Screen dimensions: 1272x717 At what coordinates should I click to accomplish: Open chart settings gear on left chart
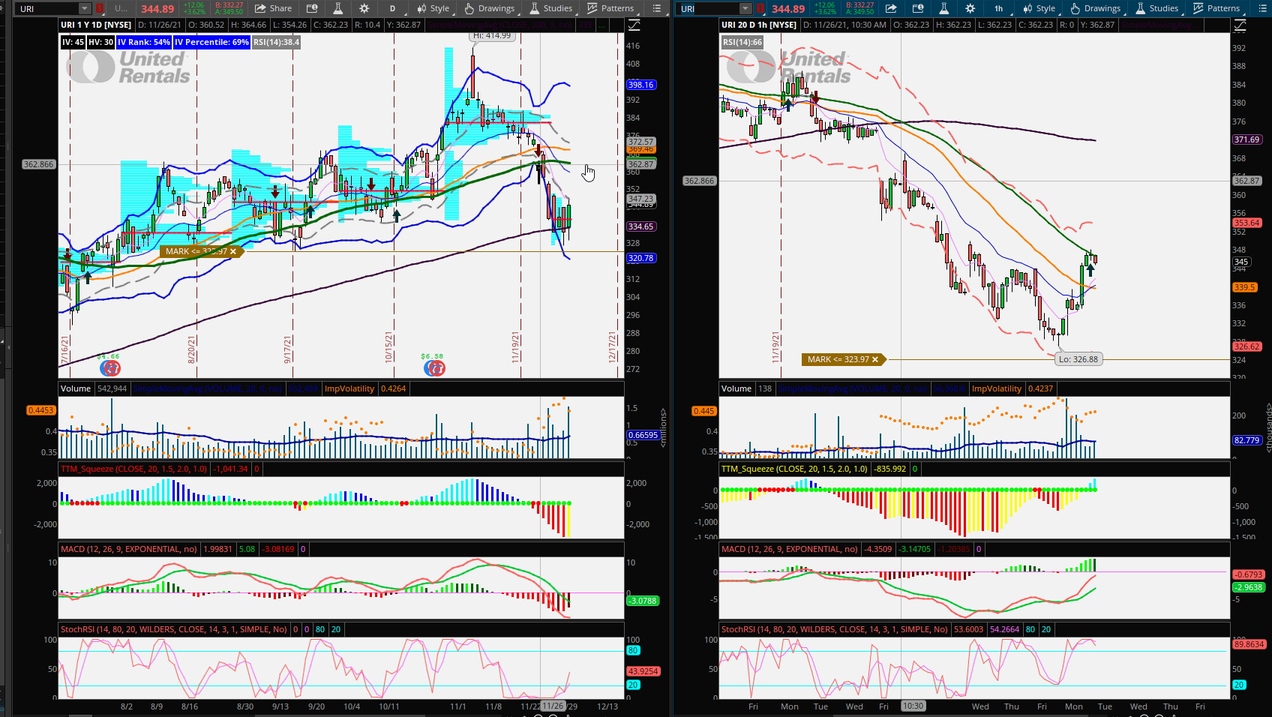(364, 8)
